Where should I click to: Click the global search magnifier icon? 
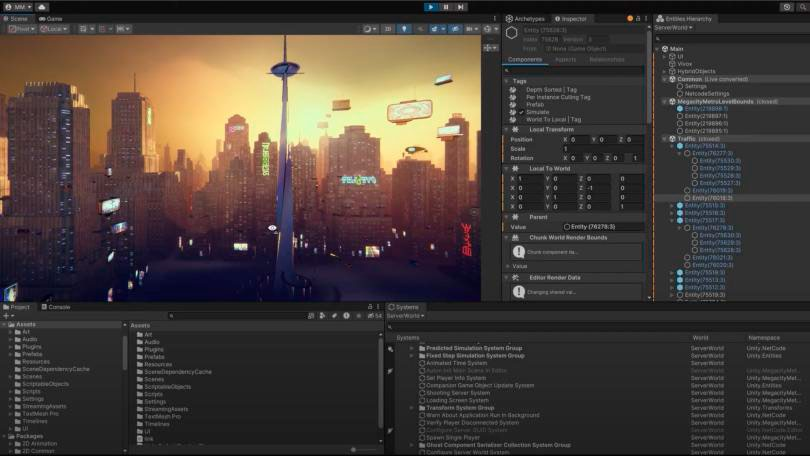[804, 7]
